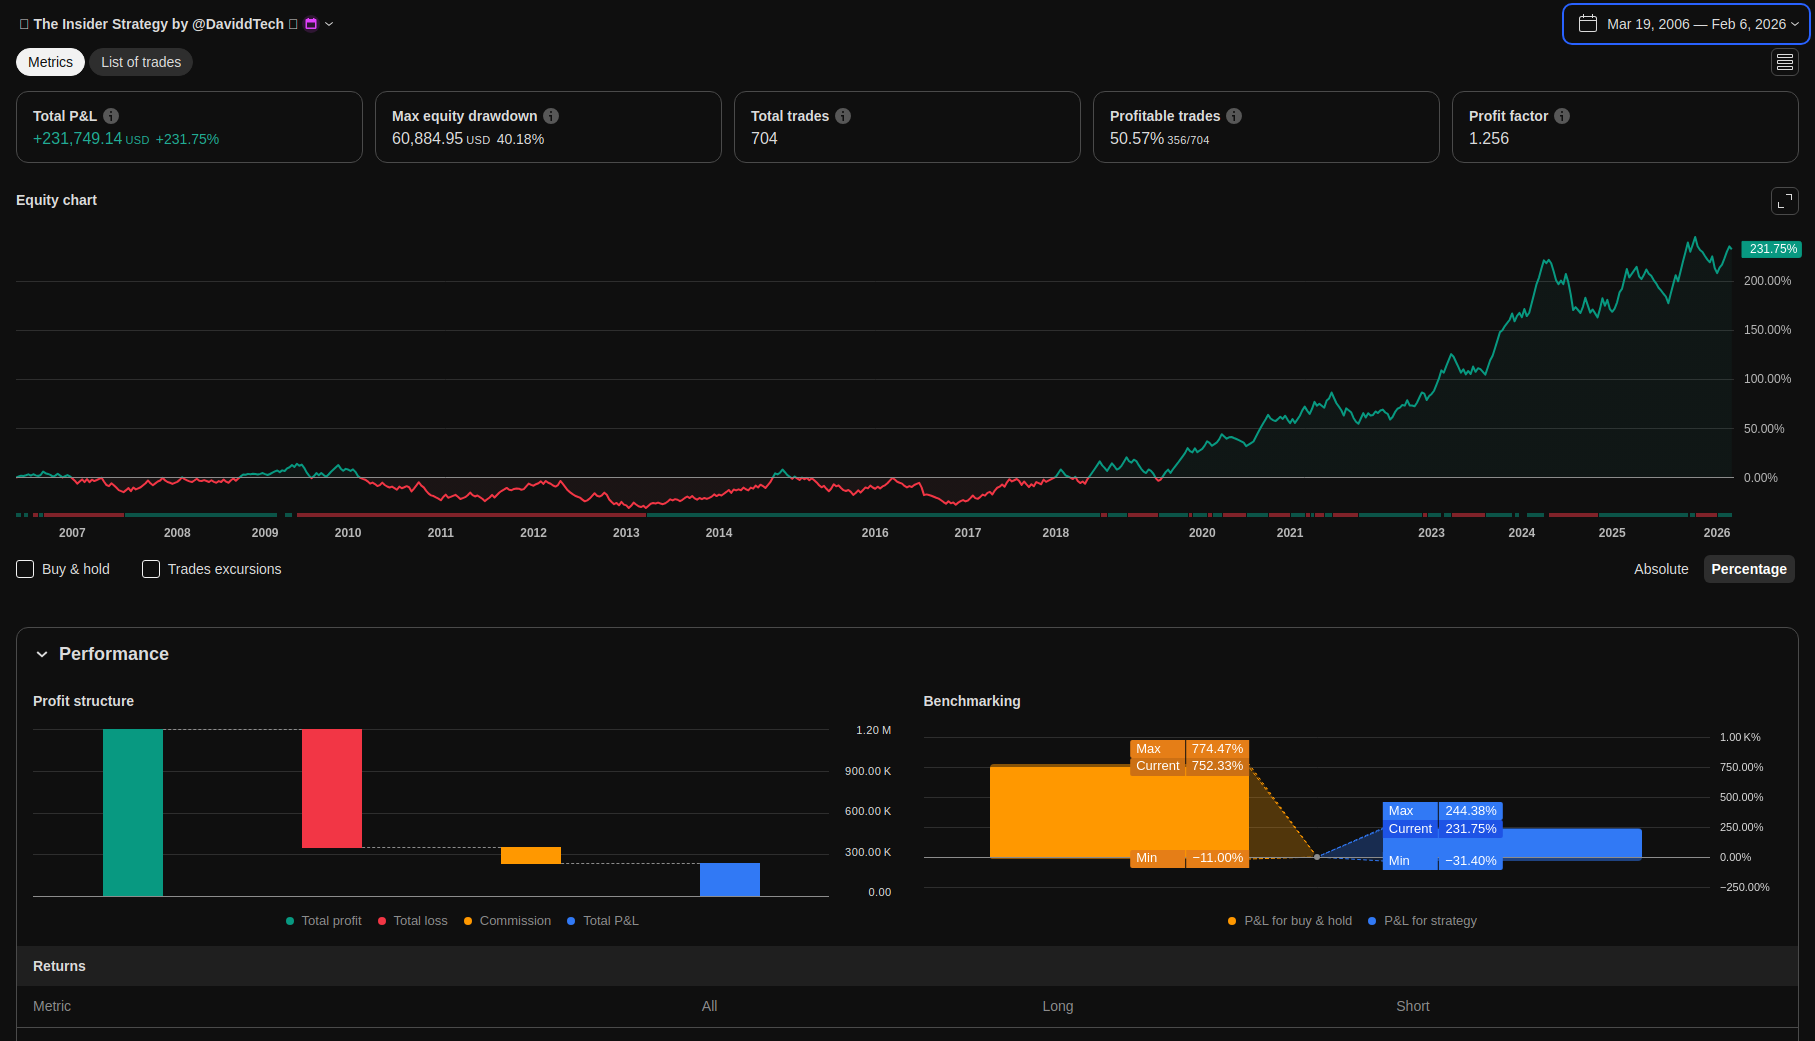Expand equity chart to fullscreen

(x=1784, y=201)
